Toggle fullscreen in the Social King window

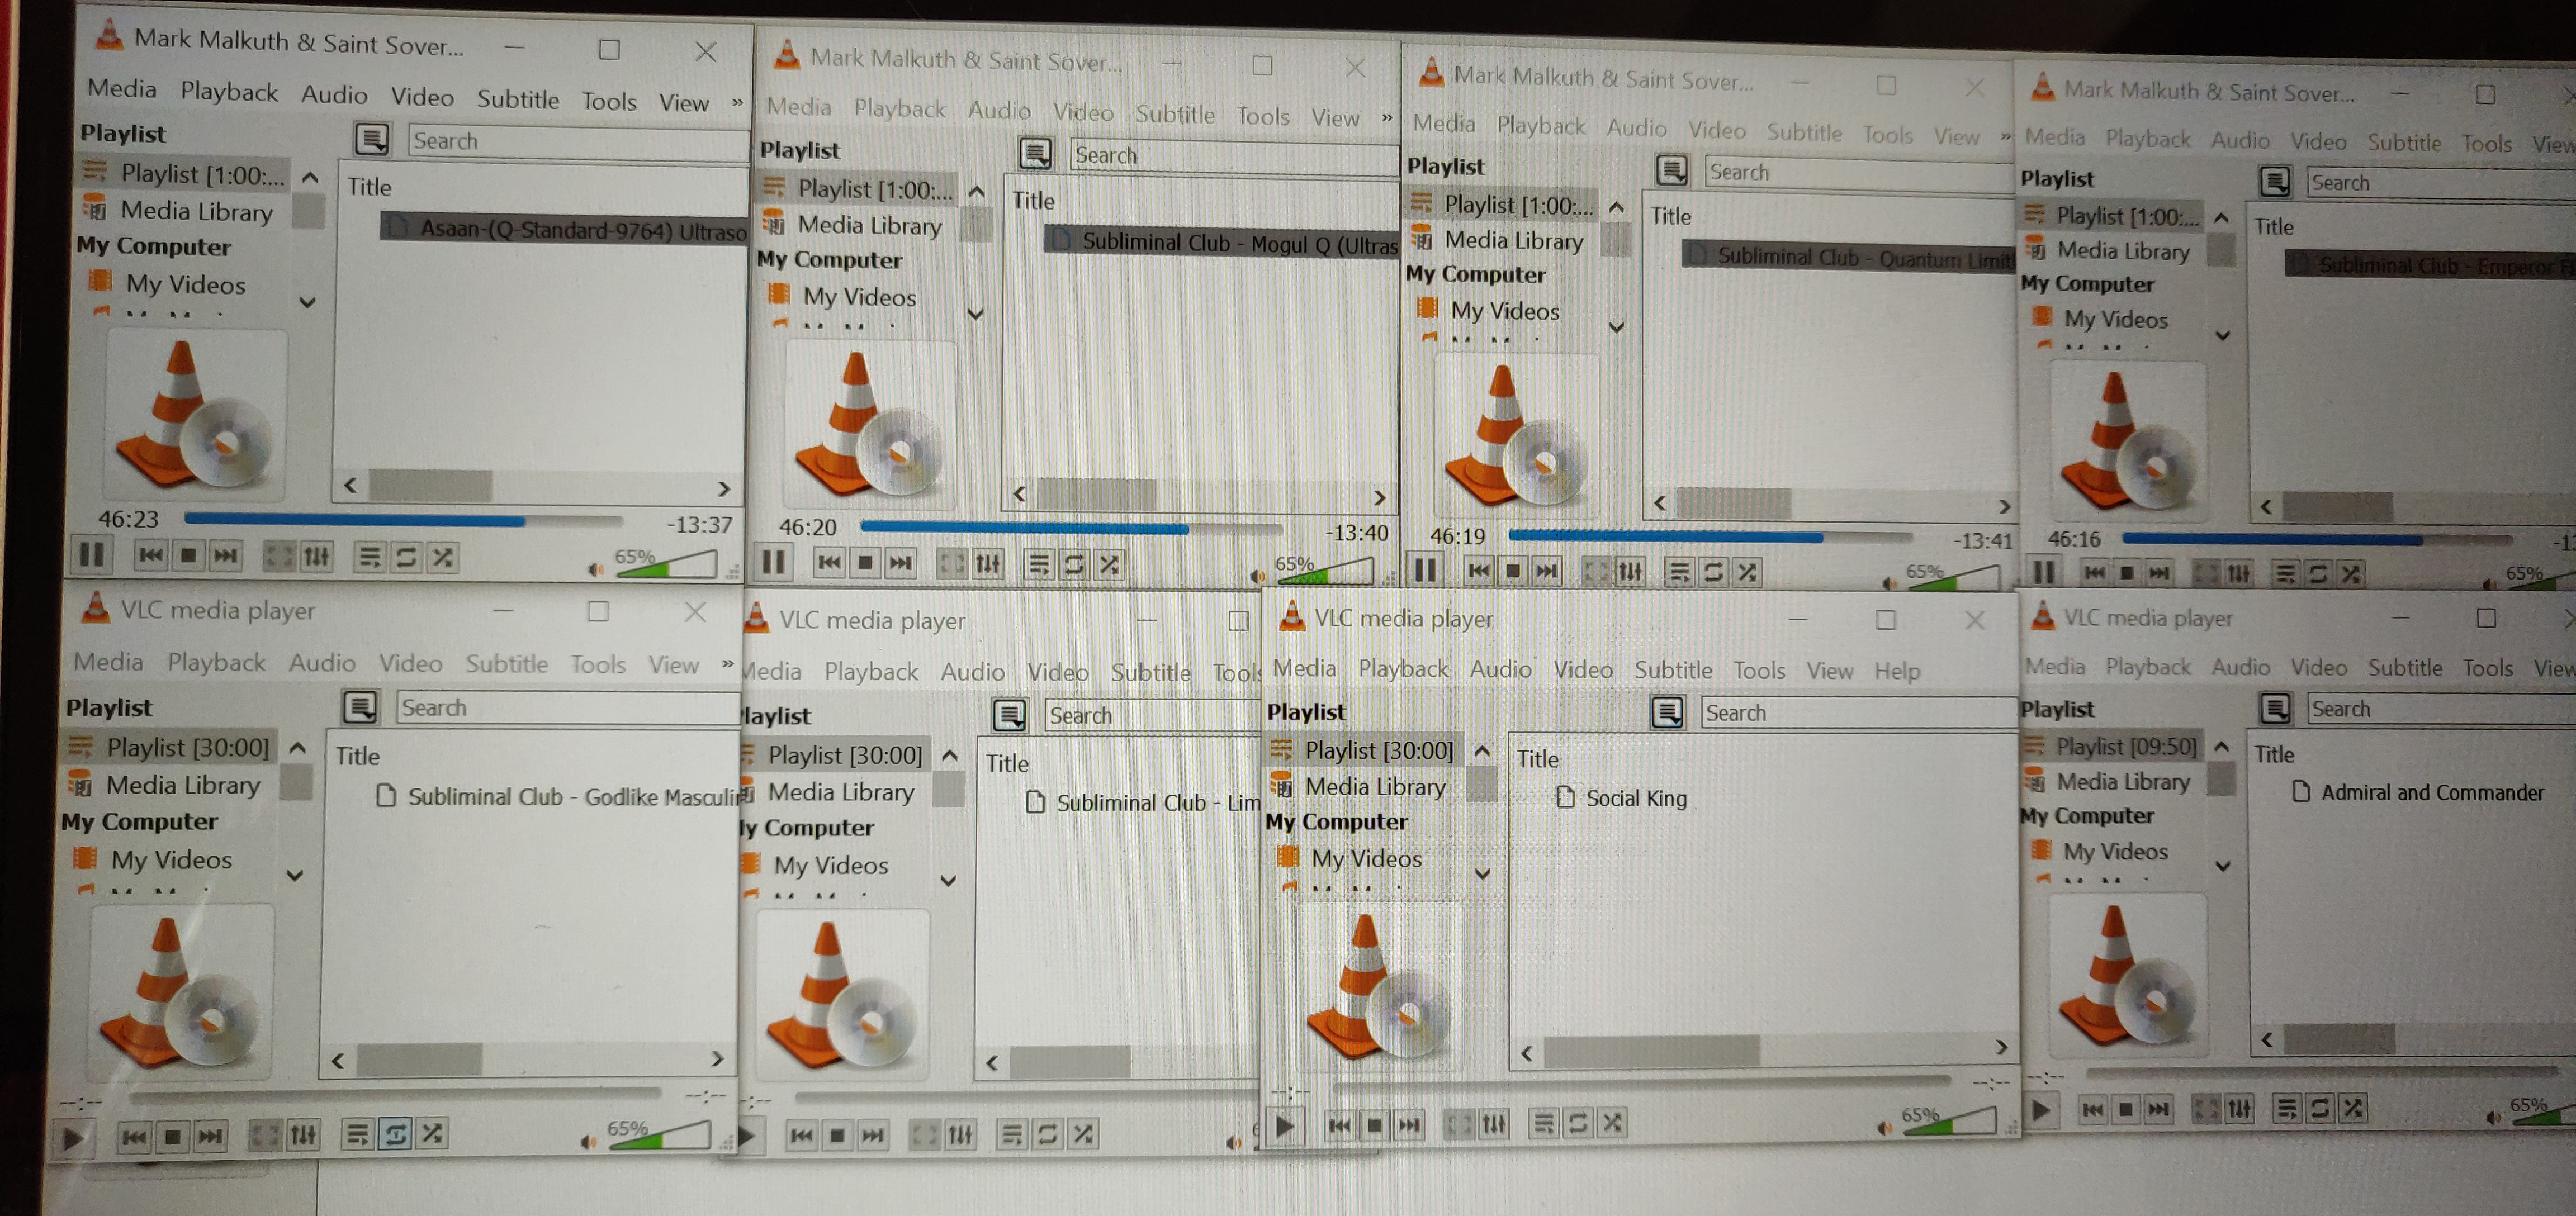[x=1458, y=1124]
